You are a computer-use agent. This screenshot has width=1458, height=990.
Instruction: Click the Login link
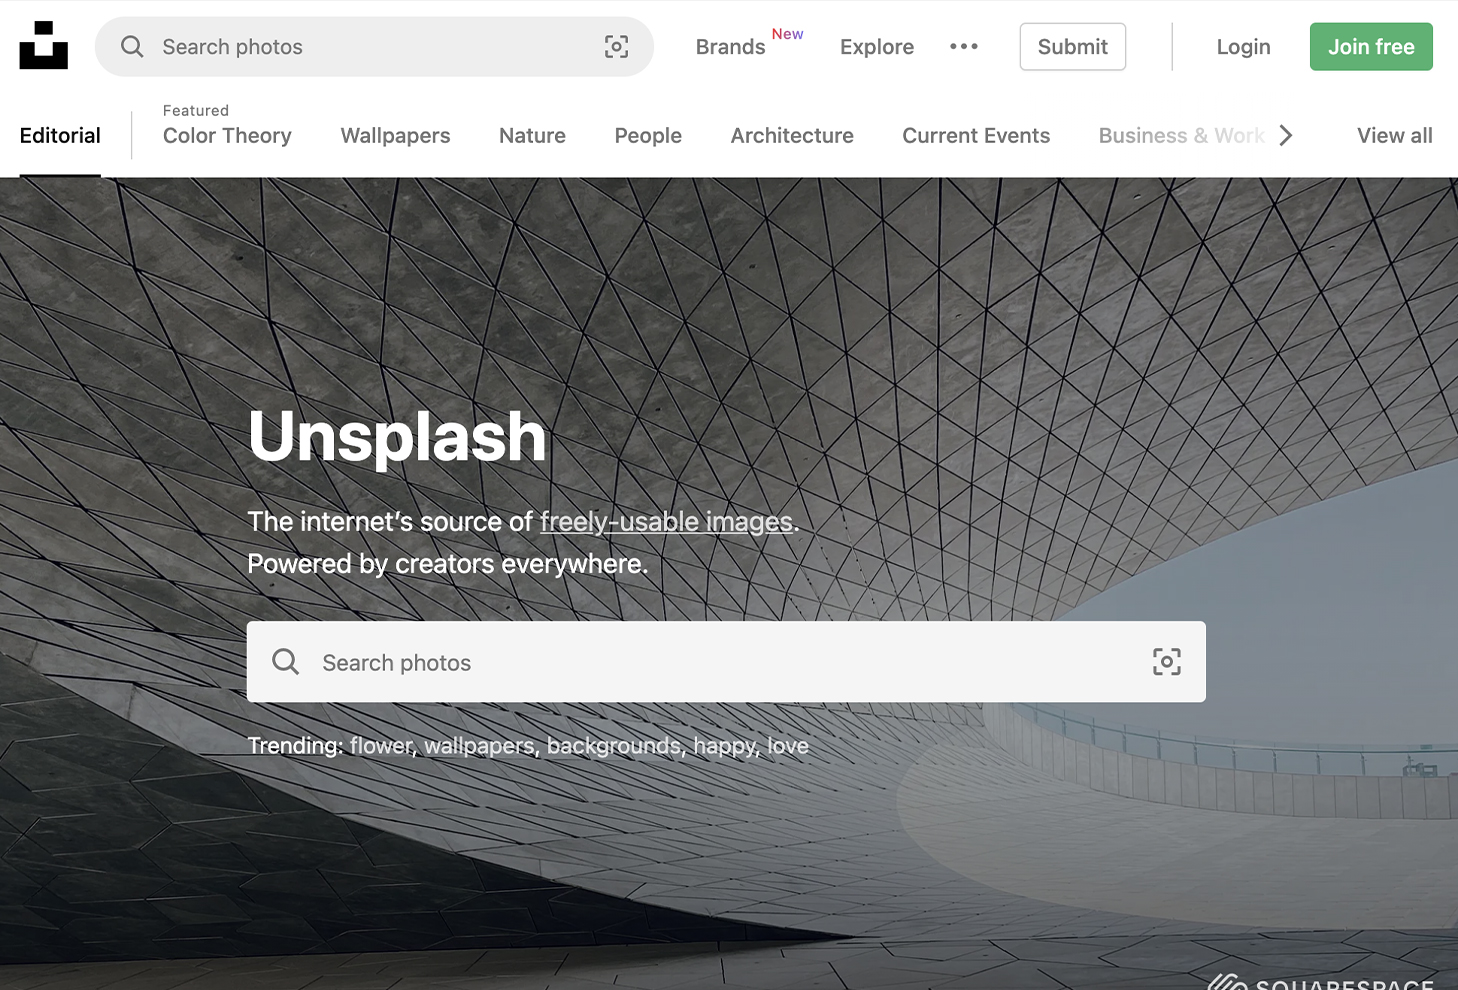(x=1243, y=47)
